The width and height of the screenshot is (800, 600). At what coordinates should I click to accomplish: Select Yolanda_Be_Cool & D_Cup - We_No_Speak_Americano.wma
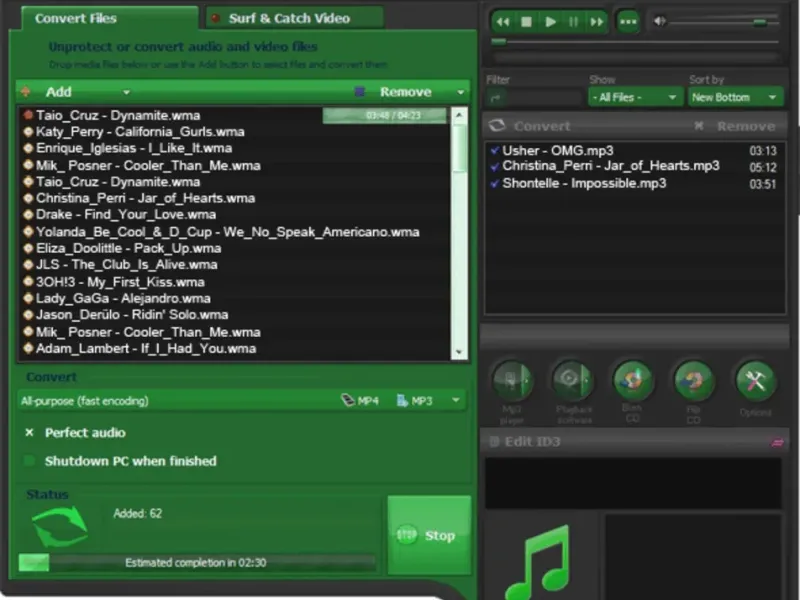228,232
